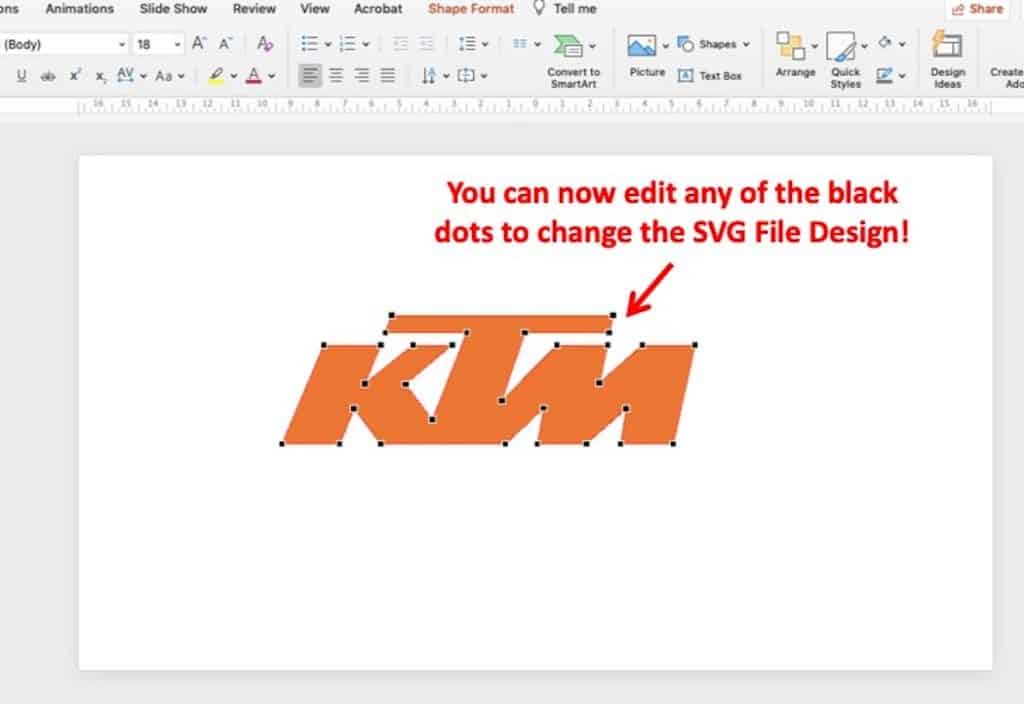Open the font size dropdown
Viewport: 1024px width, 704px height.
coord(175,44)
